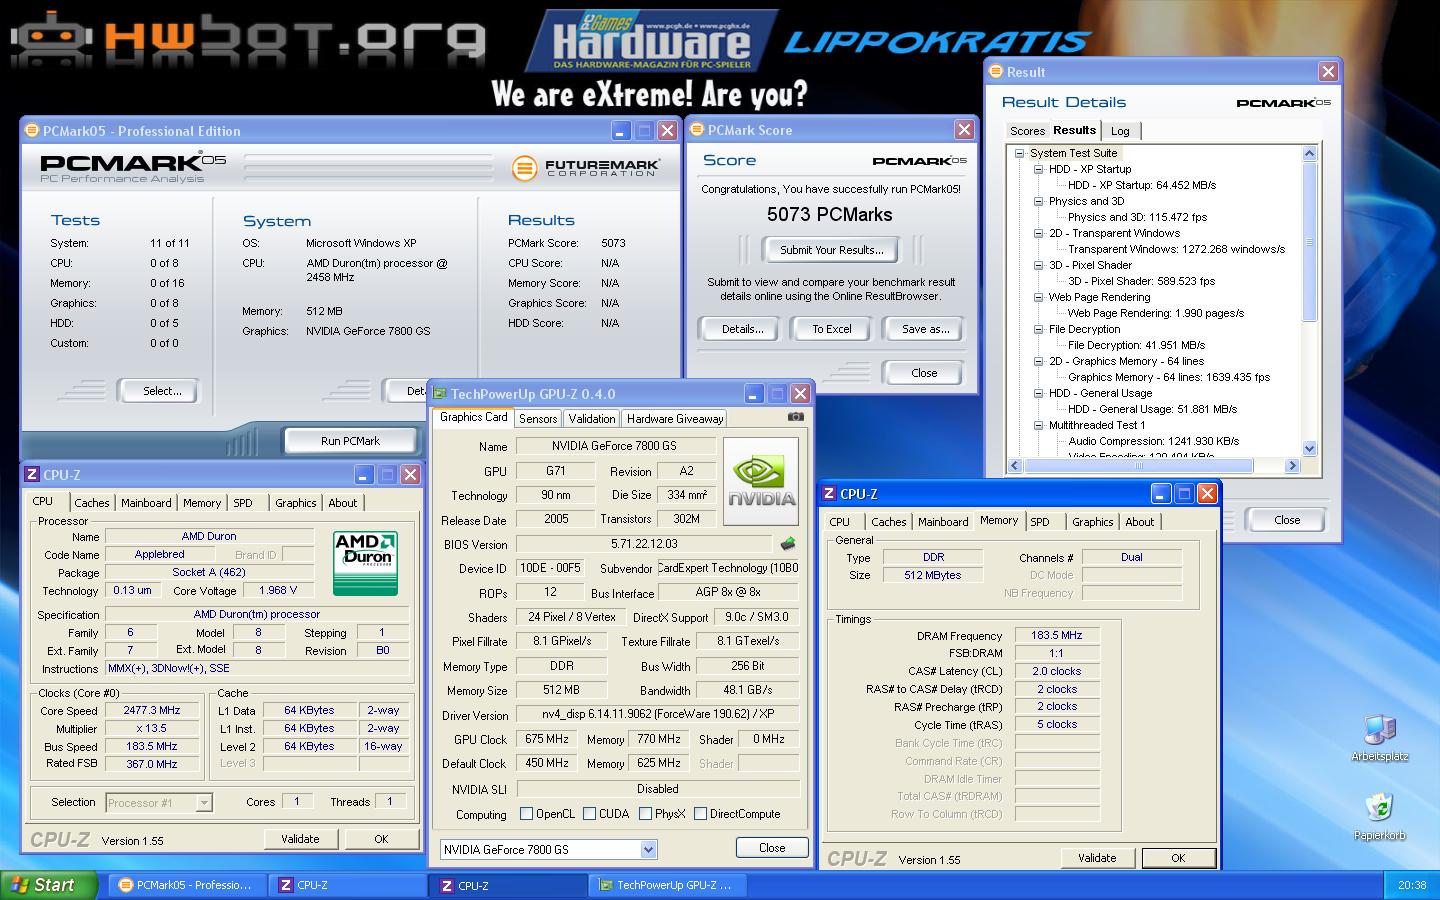Click the PCMark Score window title icon
1440x900 pixels.
point(696,130)
